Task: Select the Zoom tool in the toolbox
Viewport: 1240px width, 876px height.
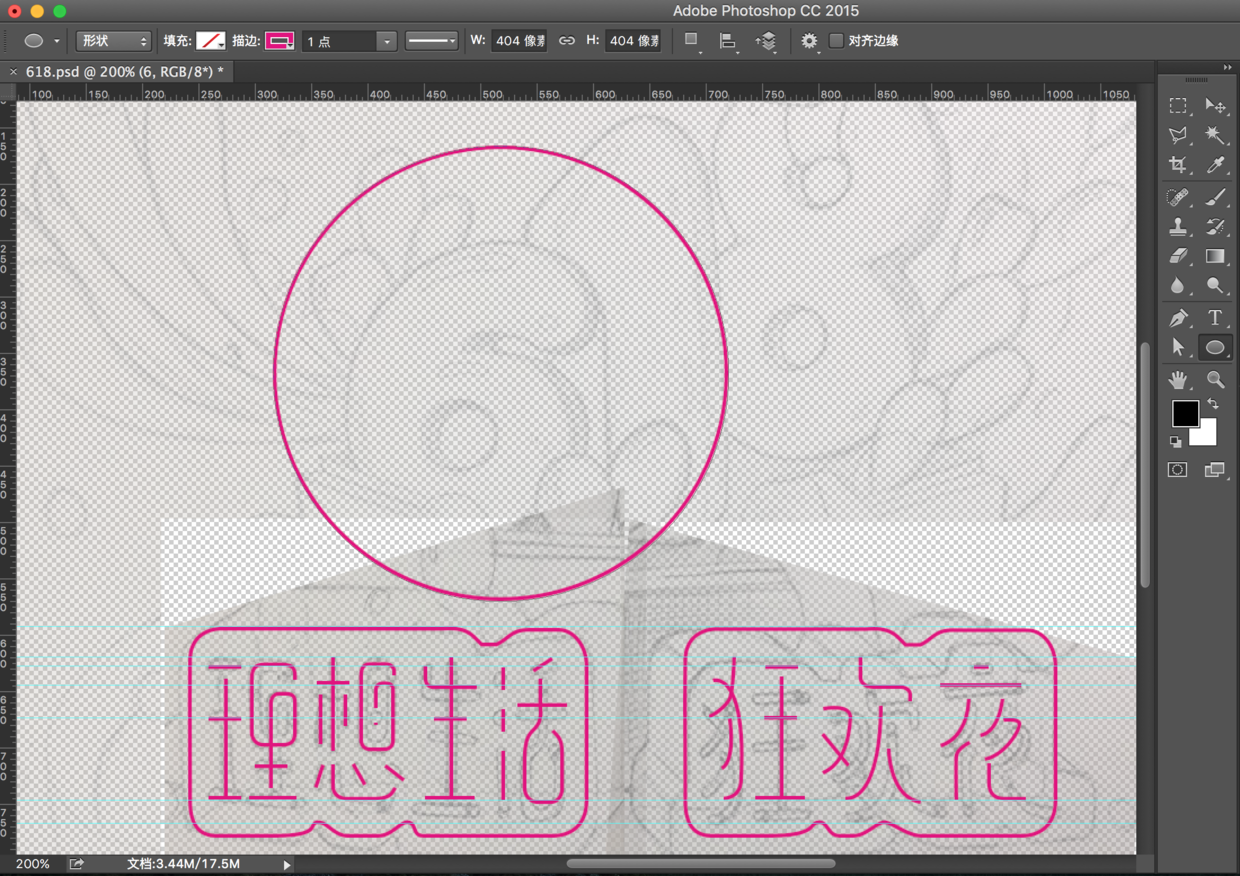Action: (x=1215, y=380)
